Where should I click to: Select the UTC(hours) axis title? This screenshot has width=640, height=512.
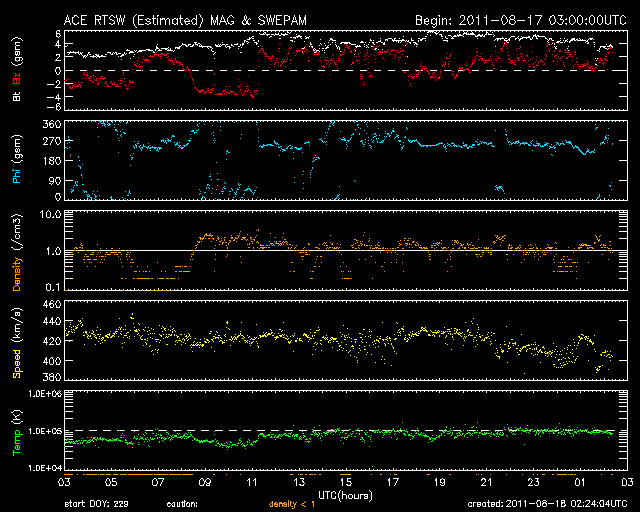click(x=346, y=496)
